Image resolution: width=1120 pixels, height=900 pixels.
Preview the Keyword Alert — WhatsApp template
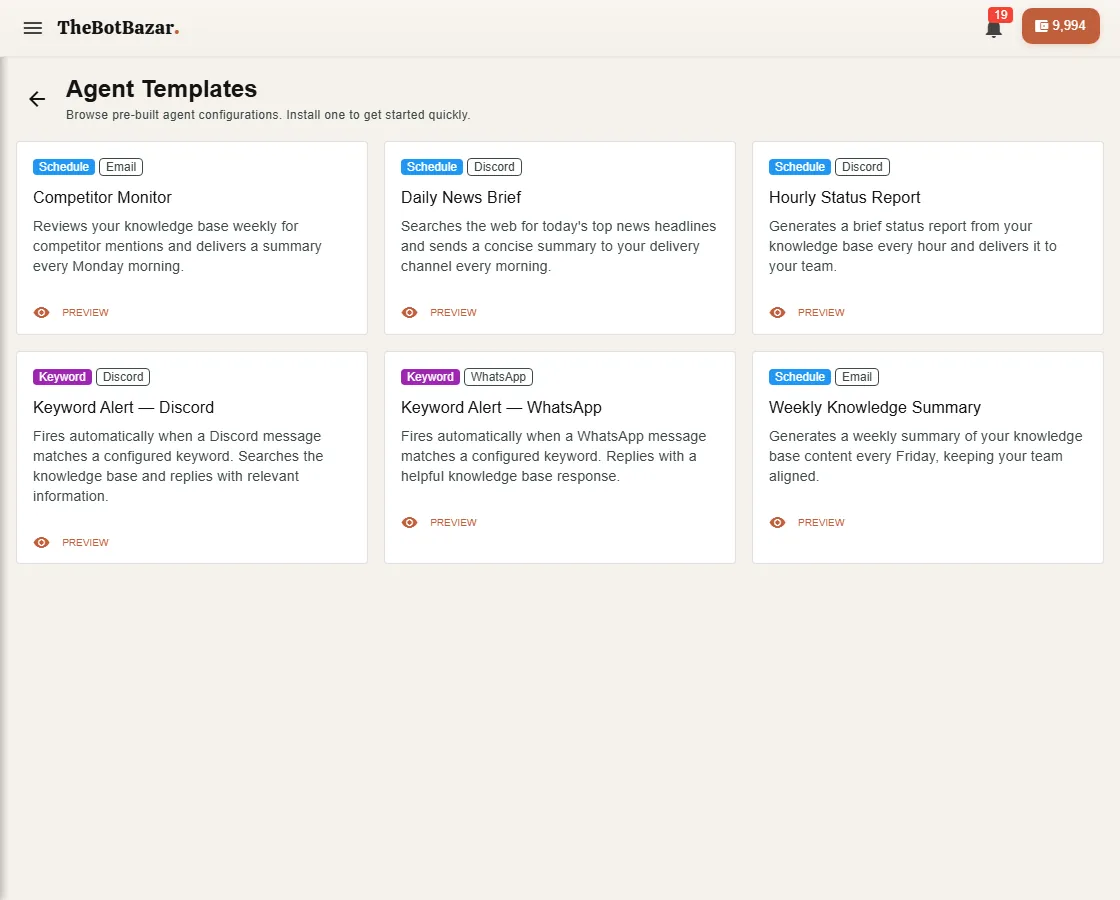coord(453,522)
